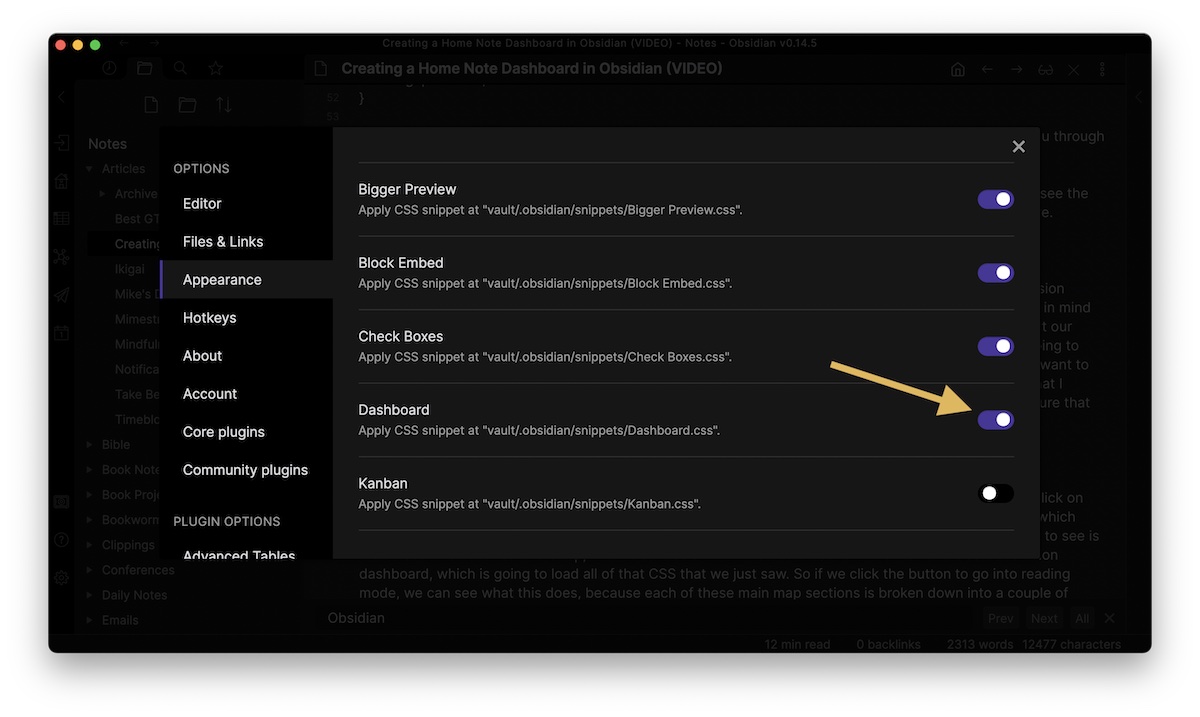Click the 0 backlinks status item
1200x717 pixels.
pyautogui.click(x=888, y=644)
